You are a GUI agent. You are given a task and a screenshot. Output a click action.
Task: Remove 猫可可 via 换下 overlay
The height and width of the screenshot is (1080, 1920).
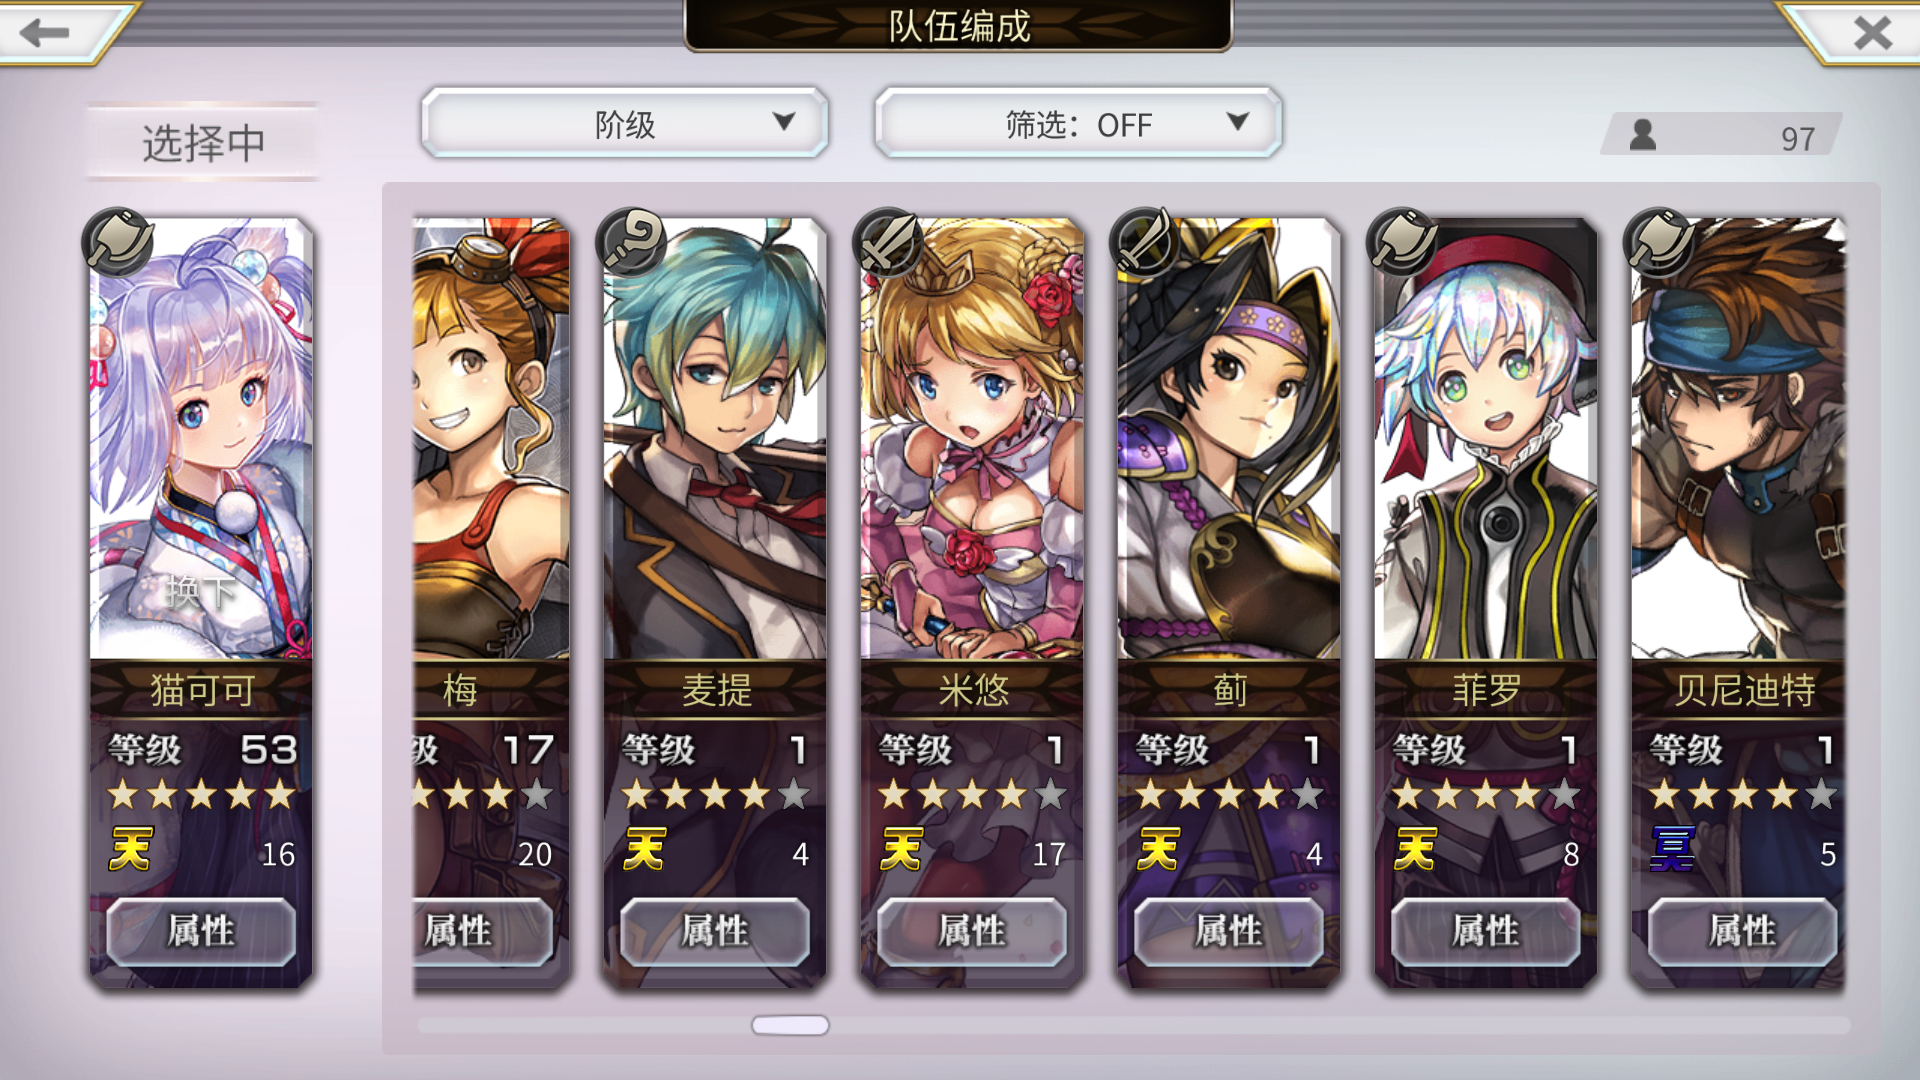tap(201, 592)
